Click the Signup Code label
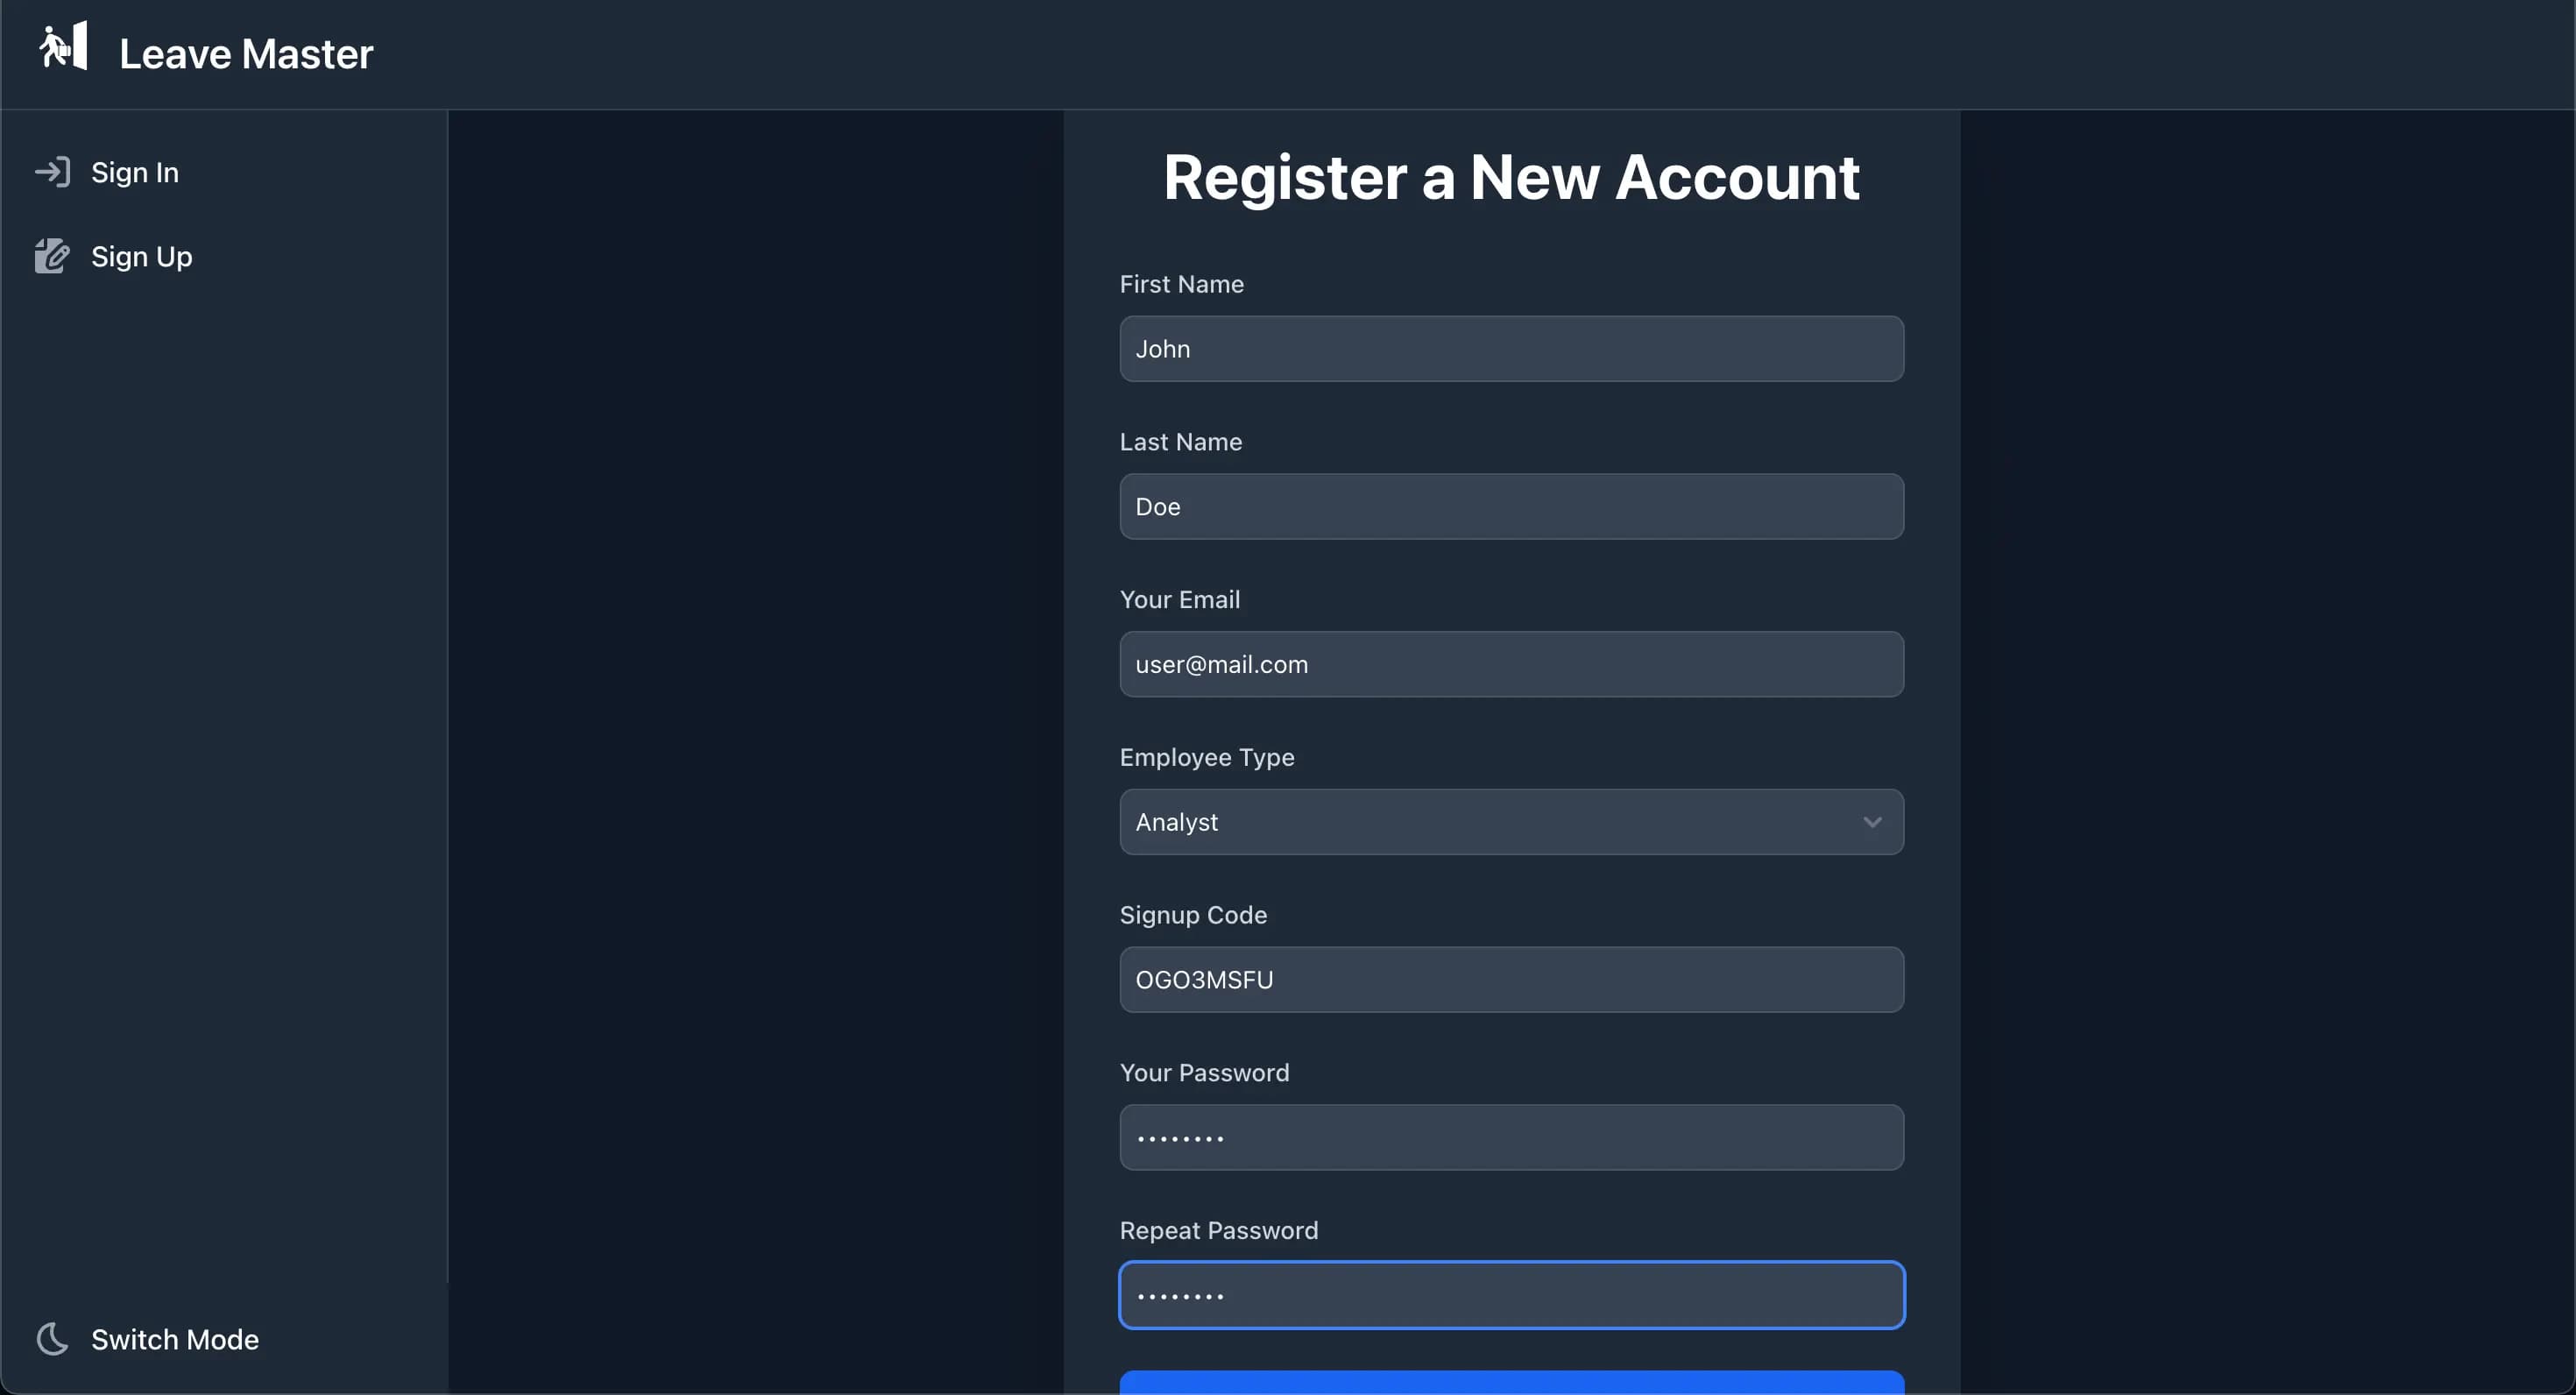Image resolution: width=2576 pixels, height=1395 pixels. coord(1193,915)
